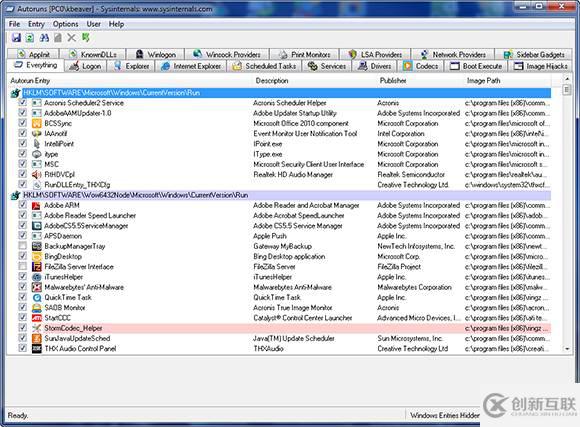Click the RtHDVCpl speaker icon
This screenshot has height=427, width=580.
pos(37,174)
